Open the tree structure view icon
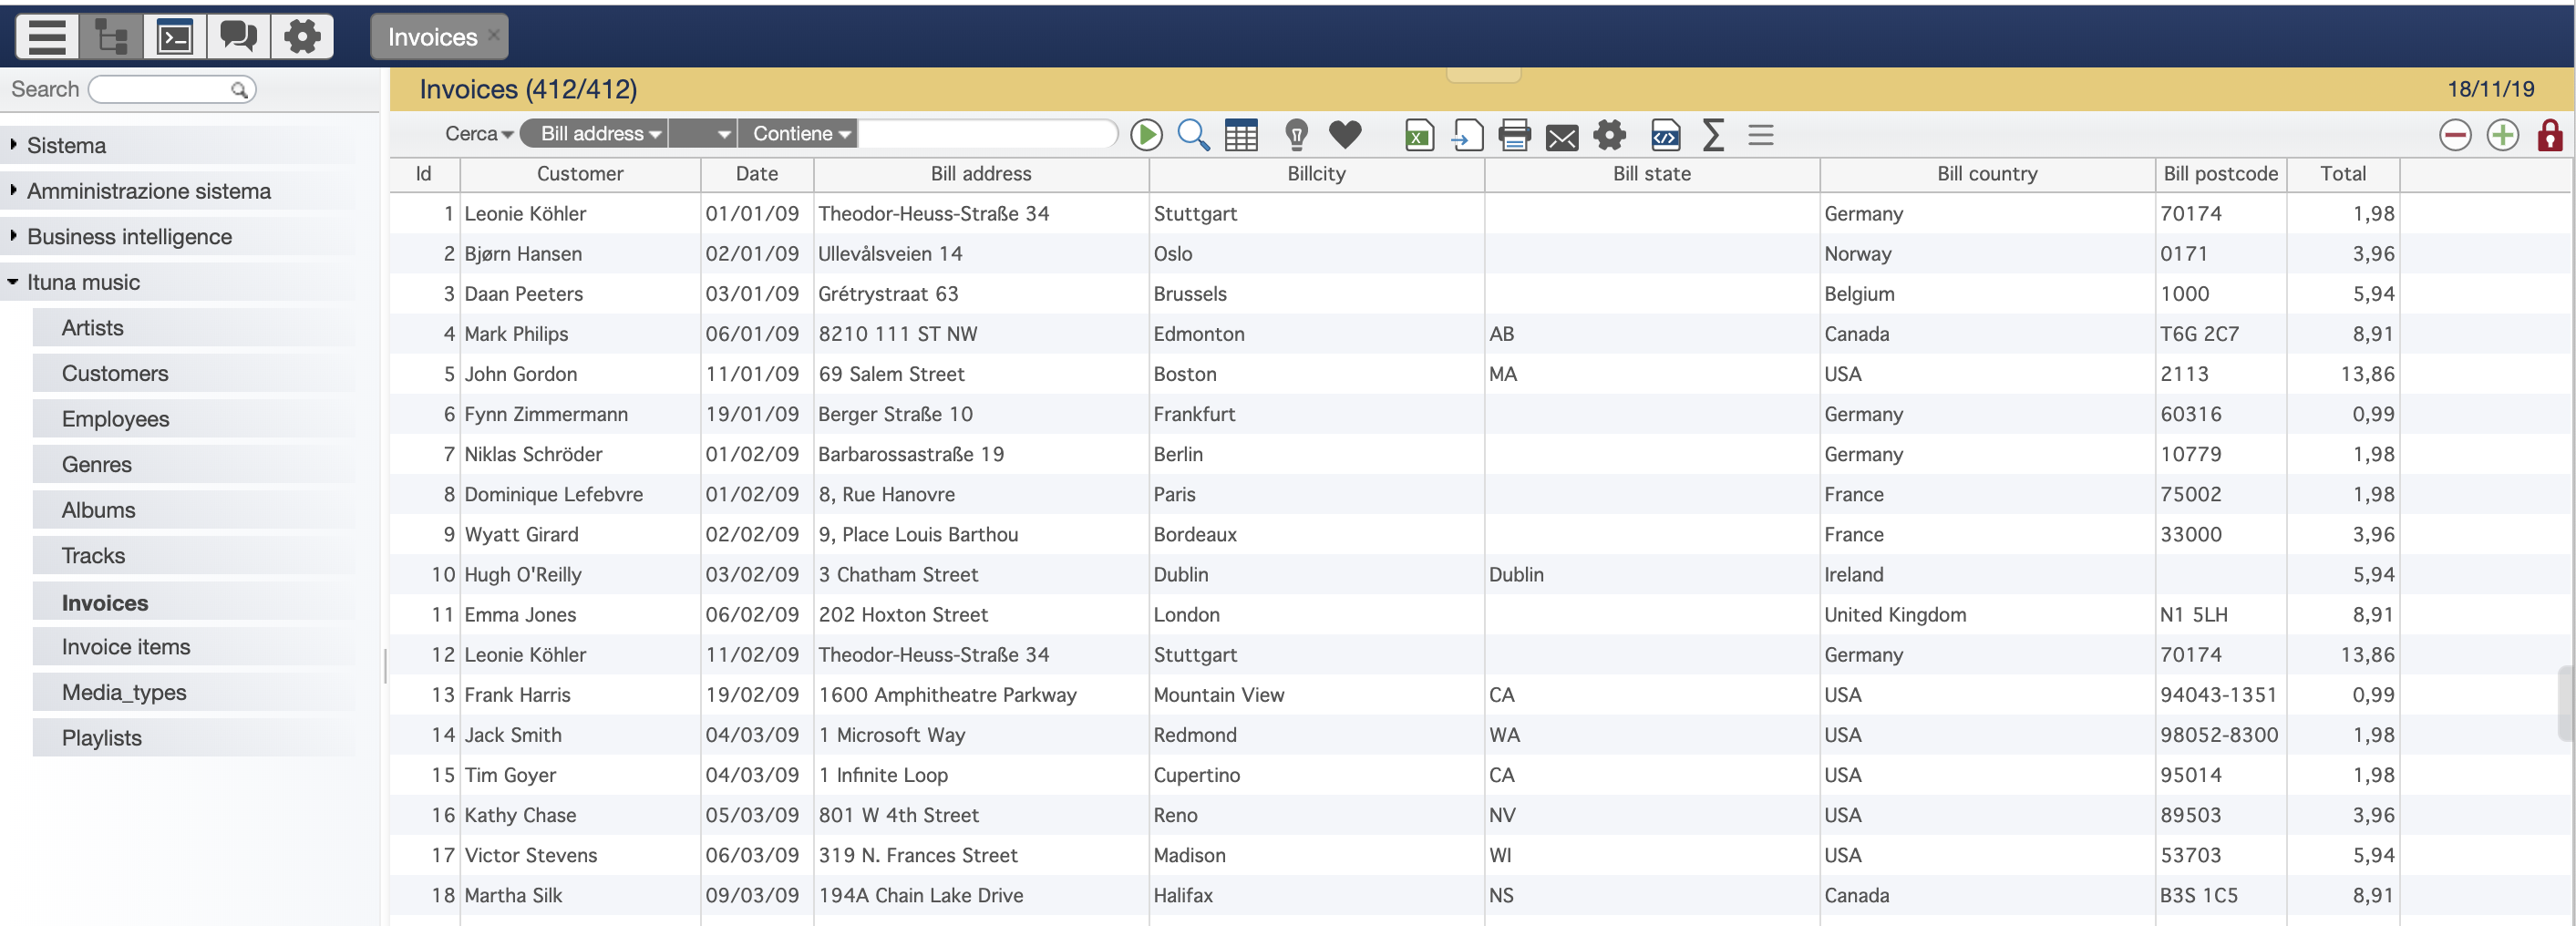This screenshot has height=926, width=2576. tap(111, 37)
